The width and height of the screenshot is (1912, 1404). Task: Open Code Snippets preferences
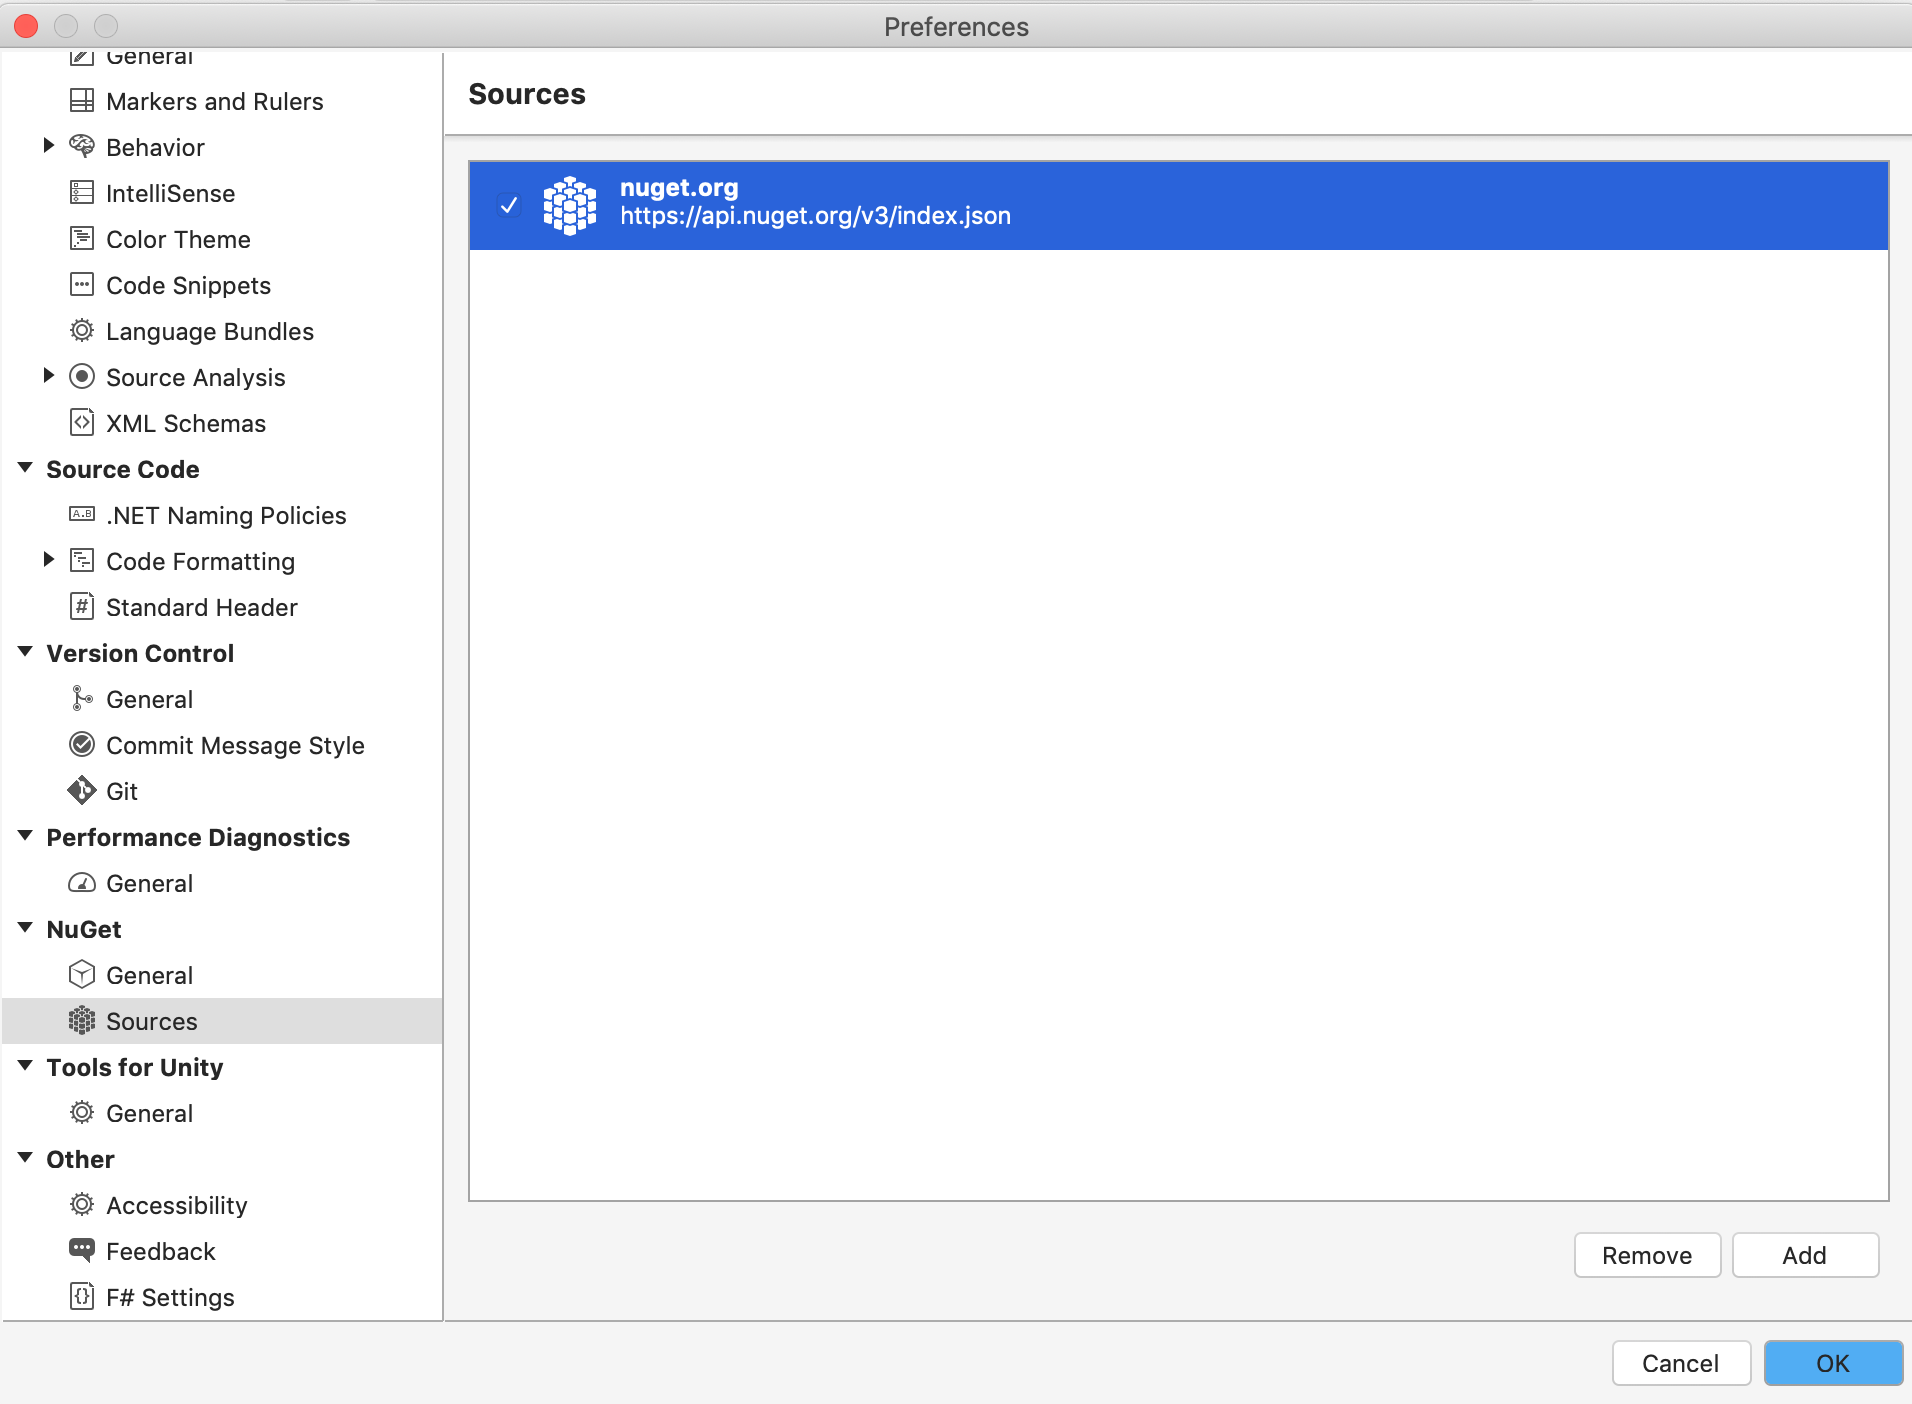coord(188,285)
